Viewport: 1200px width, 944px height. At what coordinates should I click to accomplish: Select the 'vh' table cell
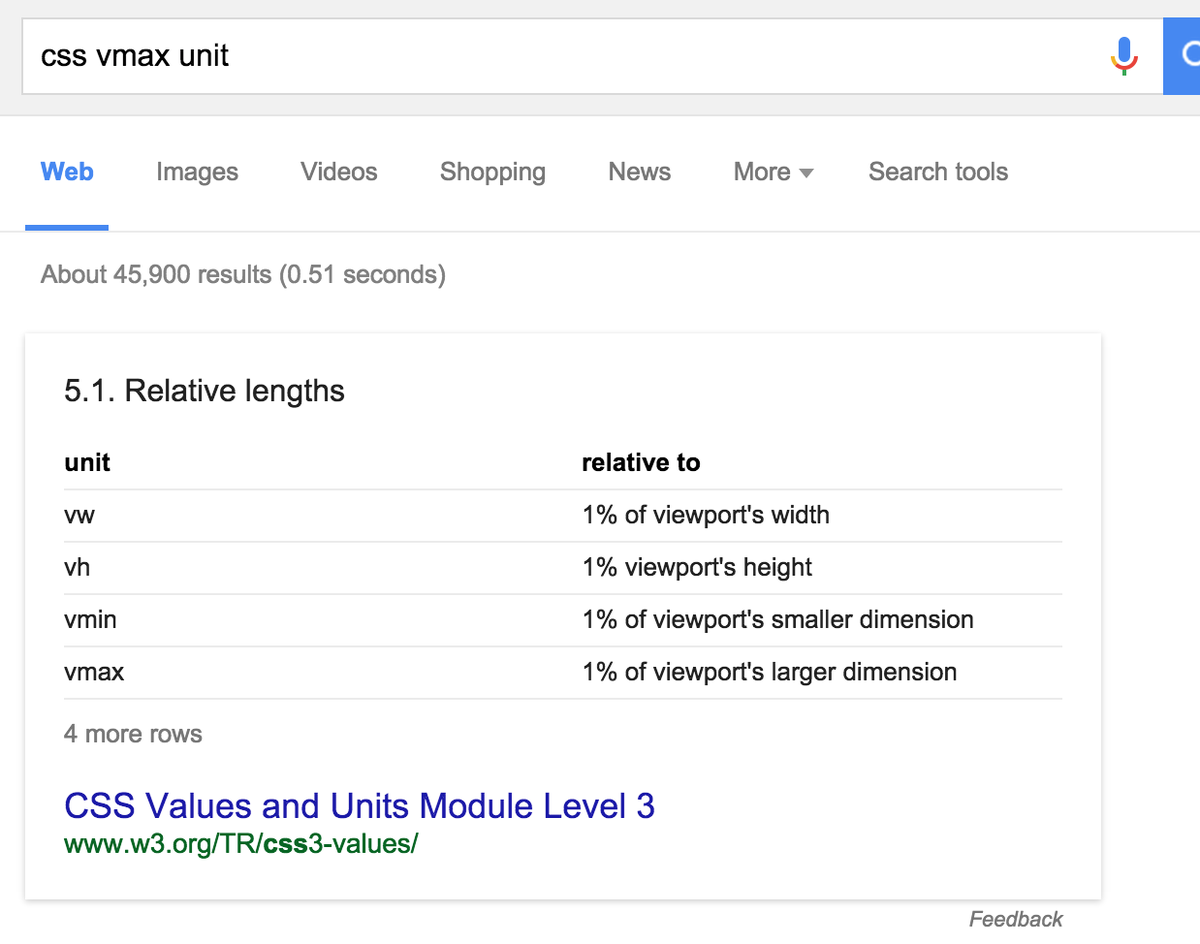pos(322,568)
